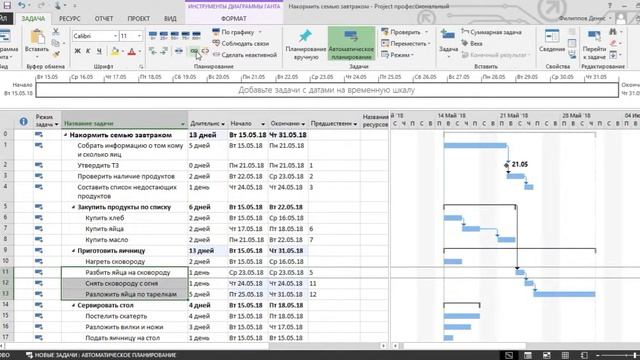Mark selected tasks 100% complete
The width and height of the screenshot is (640, 360).
click(x=196, y=36)
